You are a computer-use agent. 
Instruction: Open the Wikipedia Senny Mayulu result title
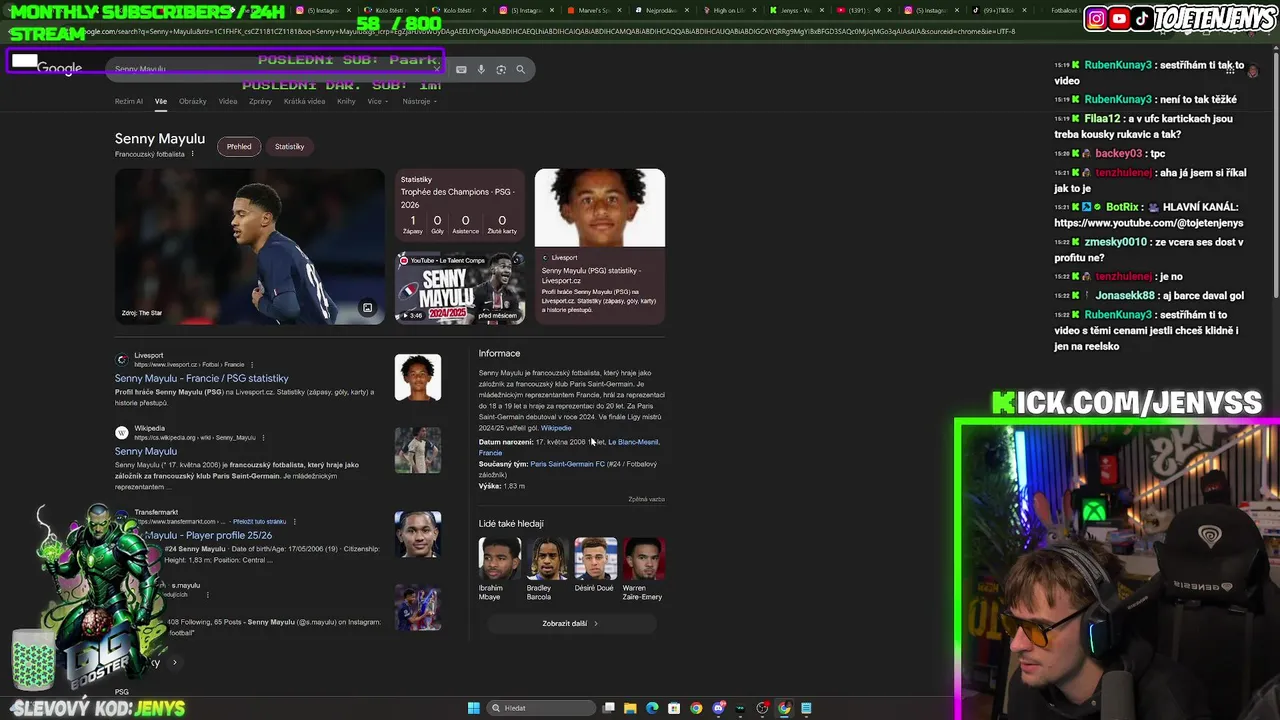[146, 451]
